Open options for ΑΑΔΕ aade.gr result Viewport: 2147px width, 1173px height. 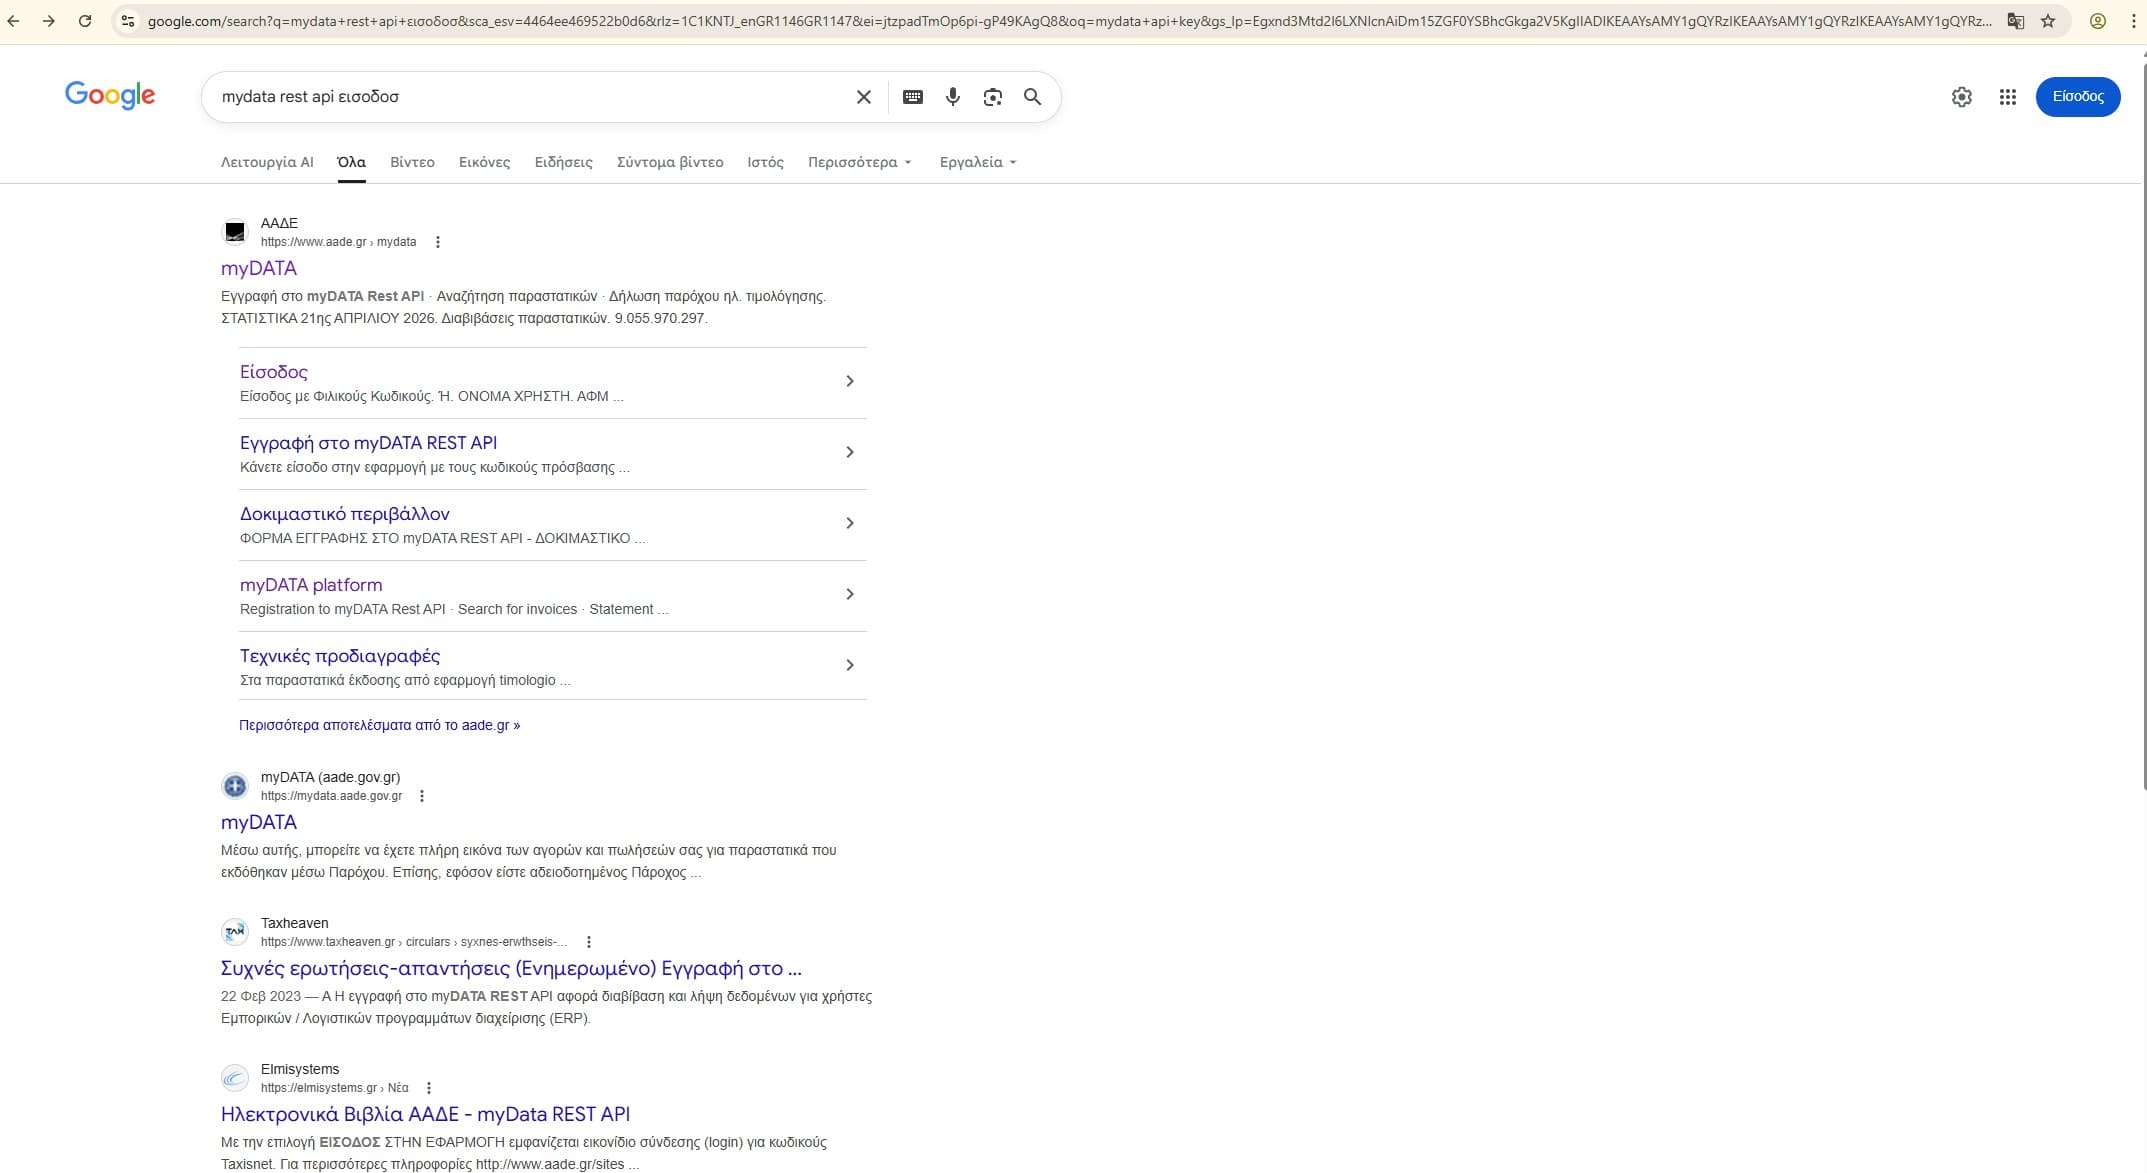pos(438,242)
